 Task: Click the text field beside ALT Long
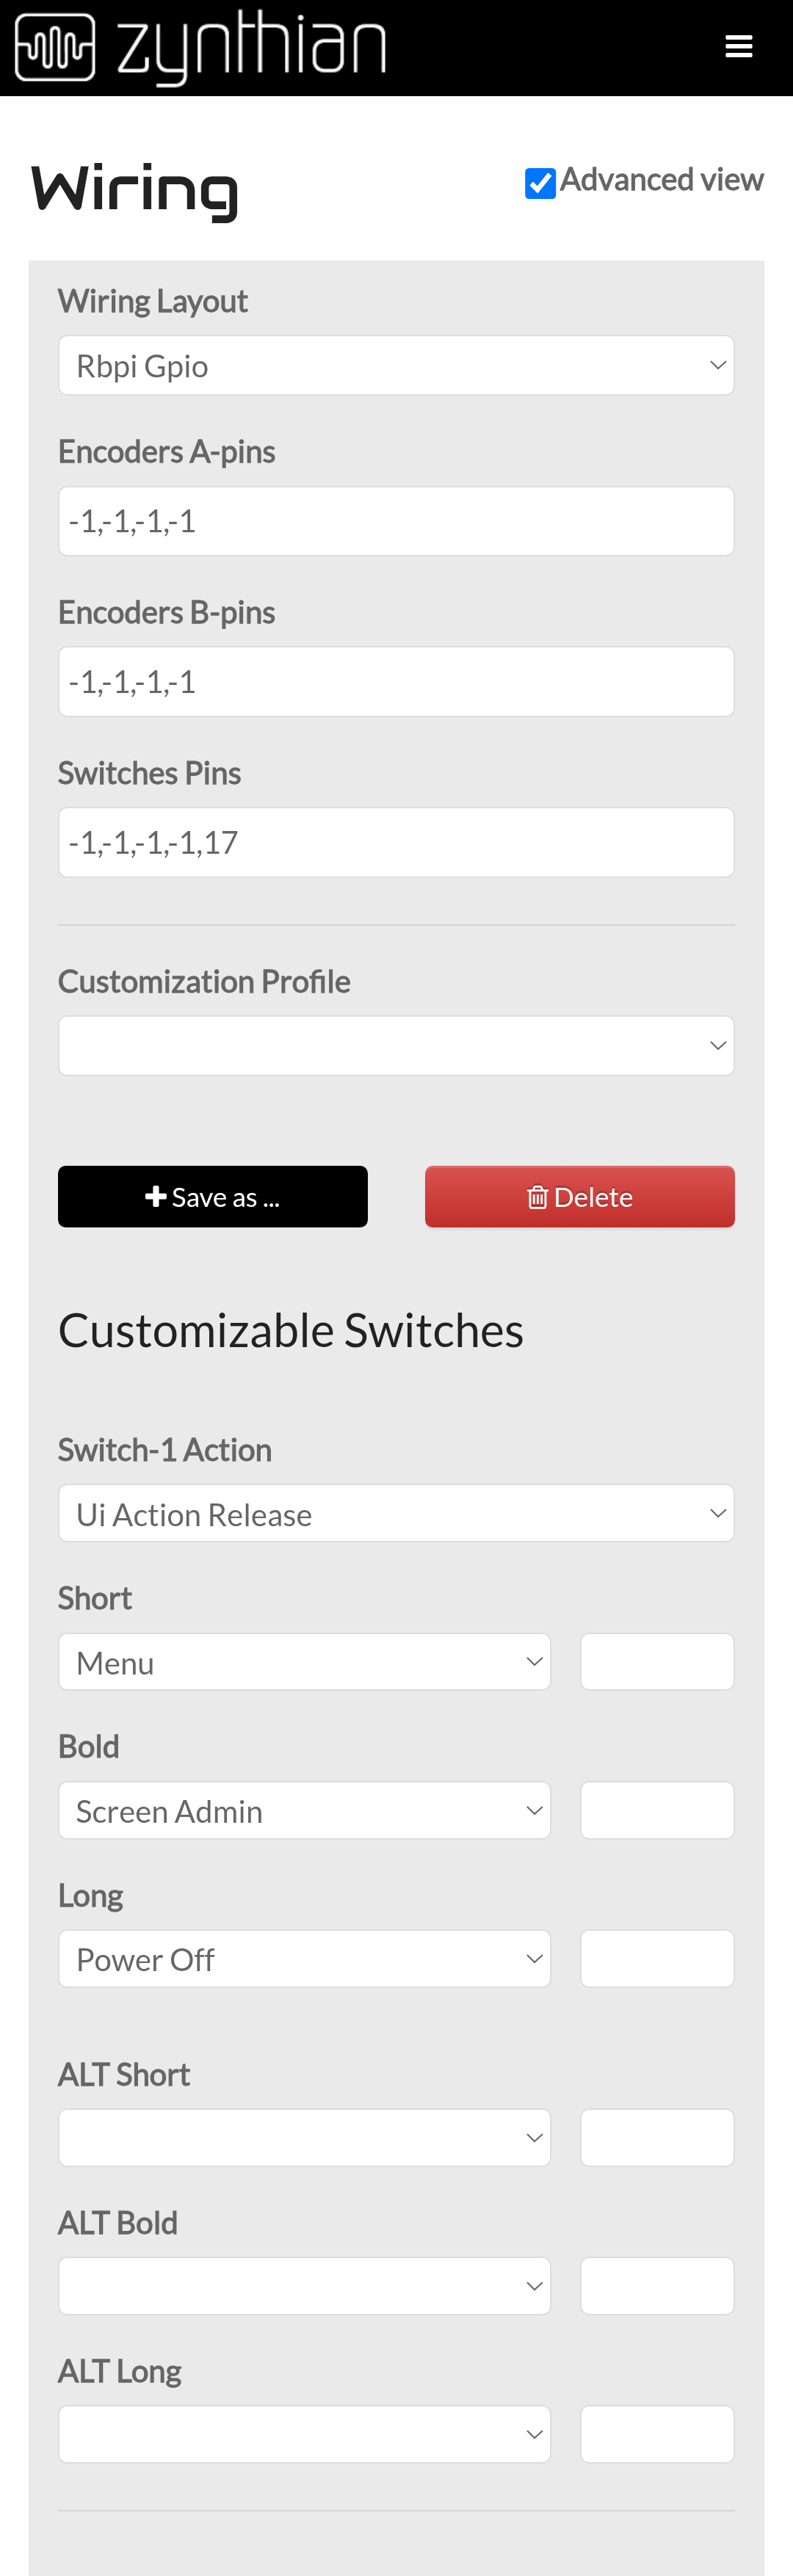(657, 2434)
